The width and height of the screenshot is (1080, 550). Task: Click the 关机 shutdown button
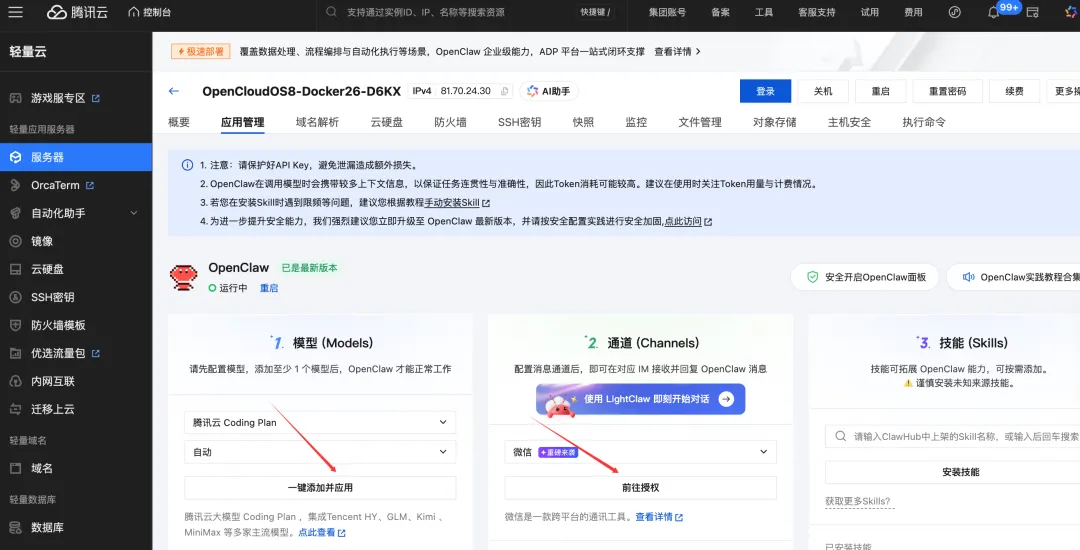(x=823, y=91)
